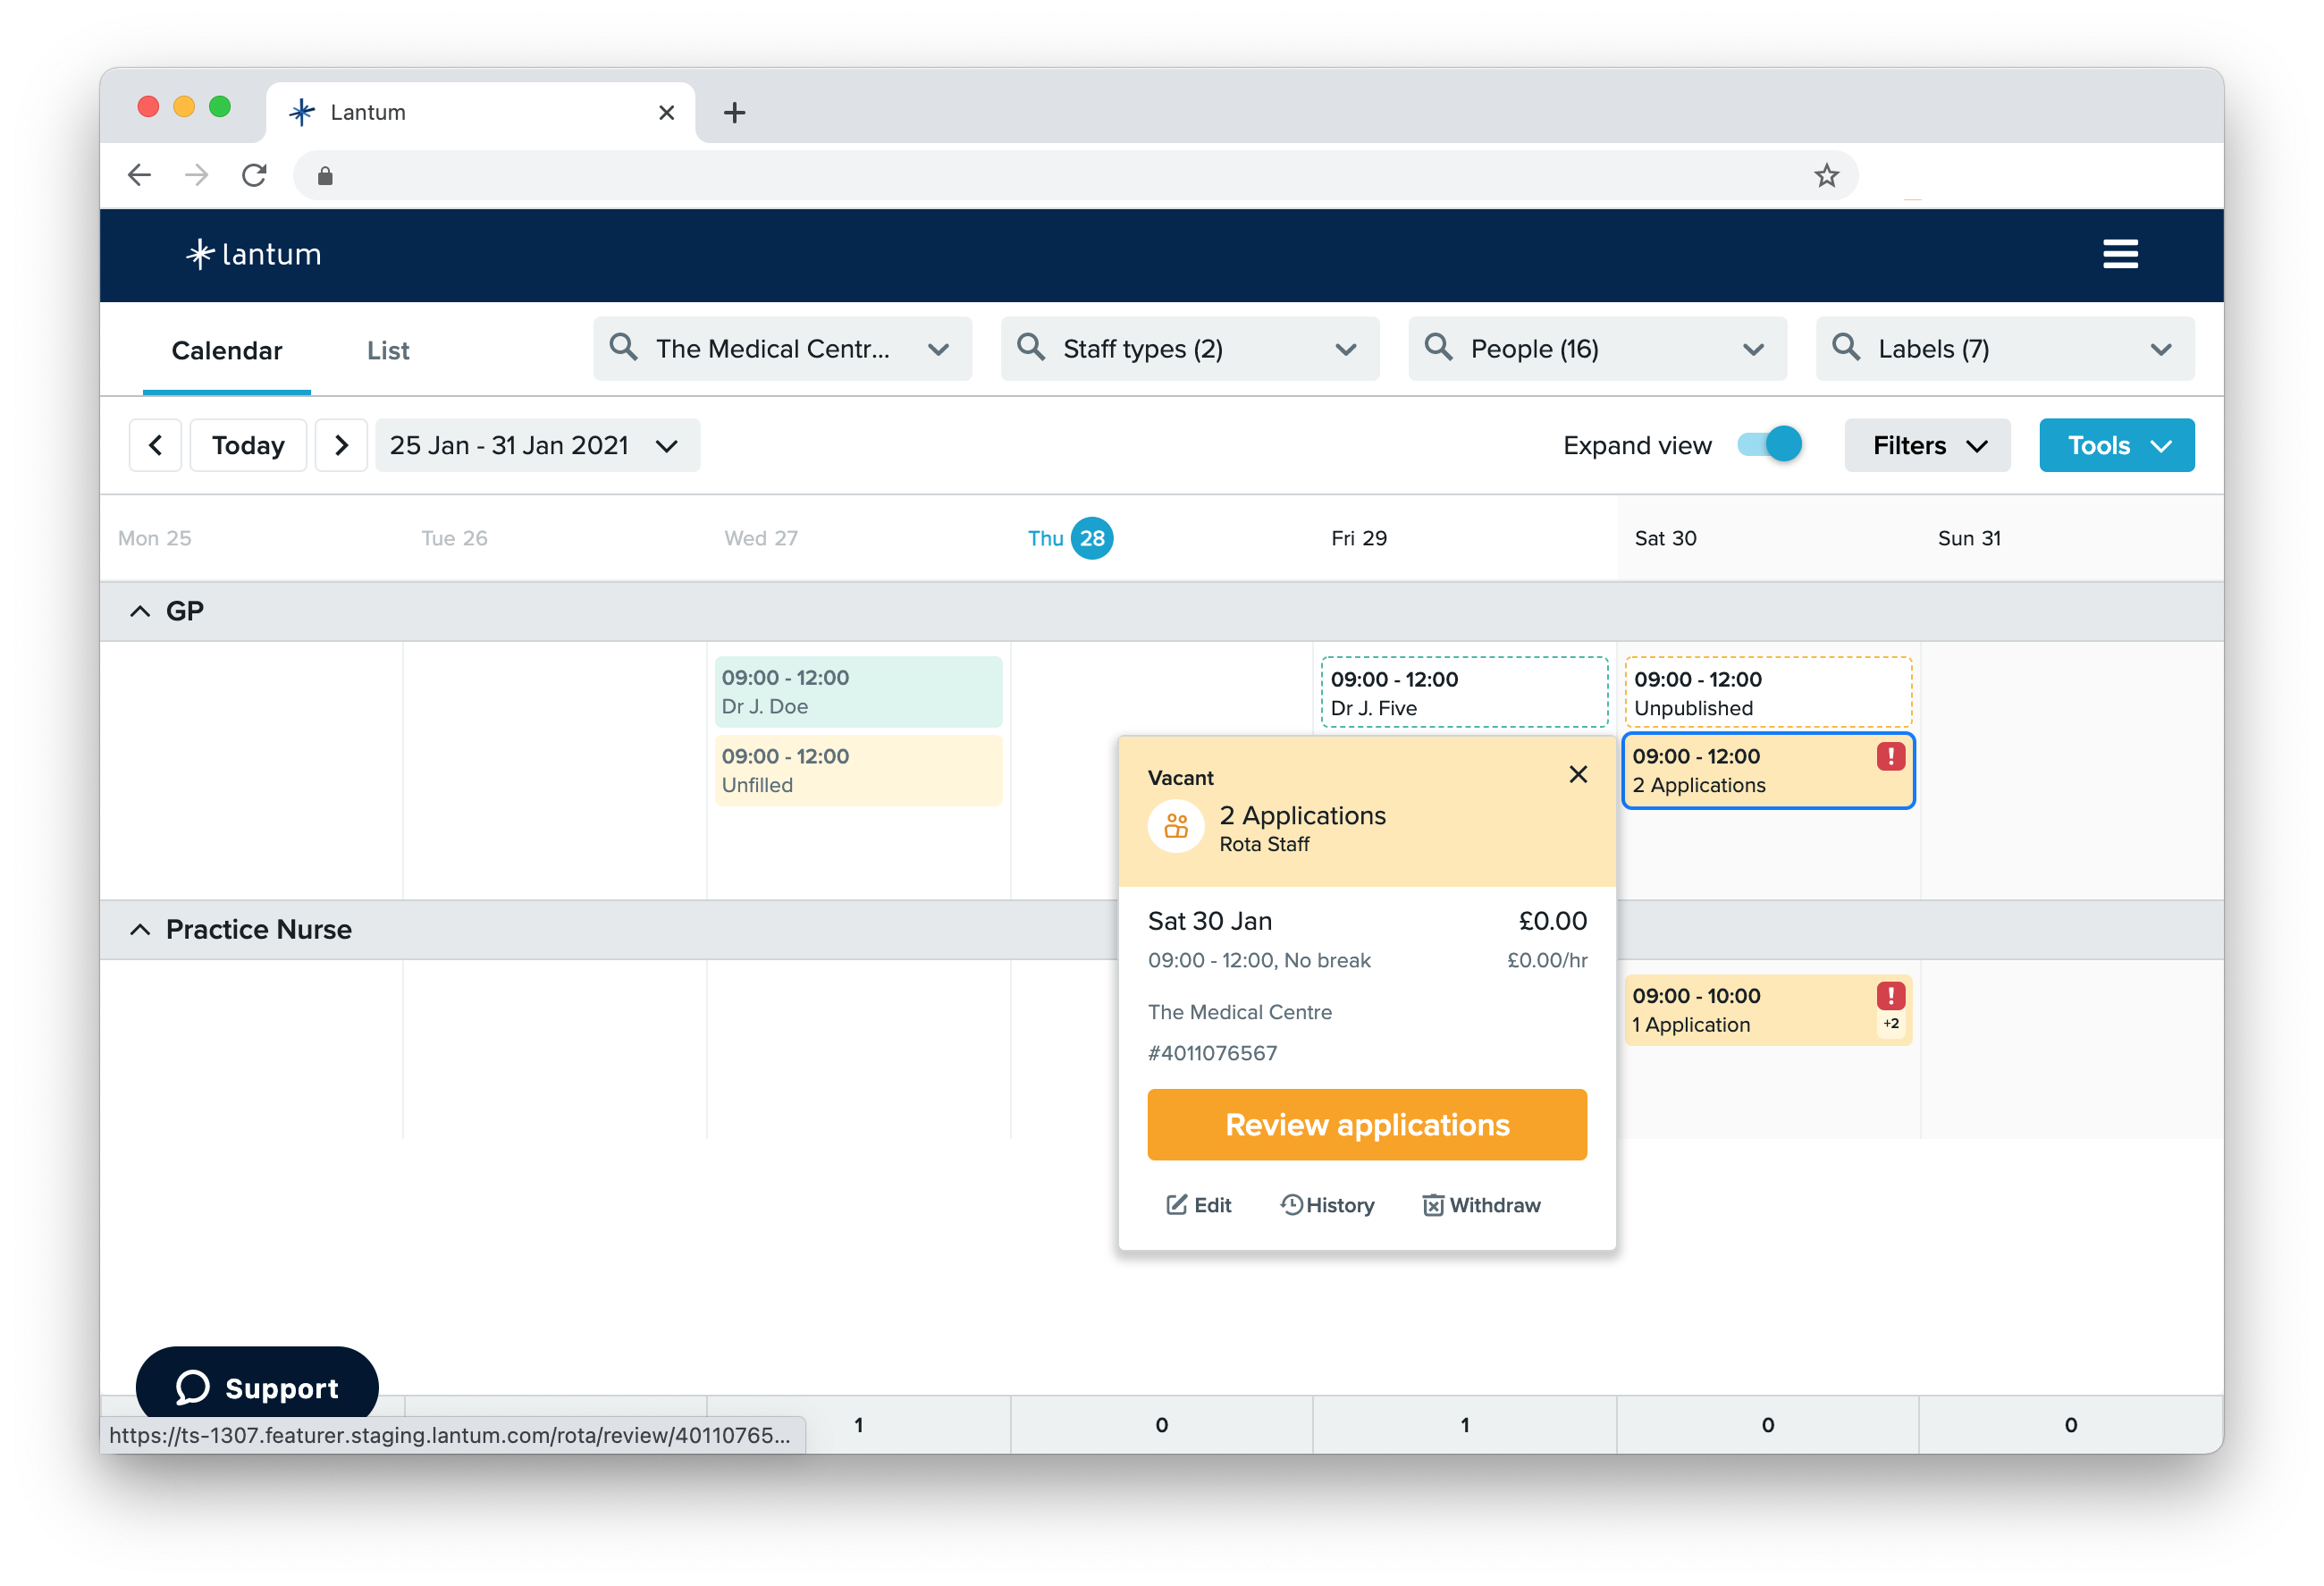
Task: Select the Unfilled shift on Wed 27
Action: (x=858, y=770)
